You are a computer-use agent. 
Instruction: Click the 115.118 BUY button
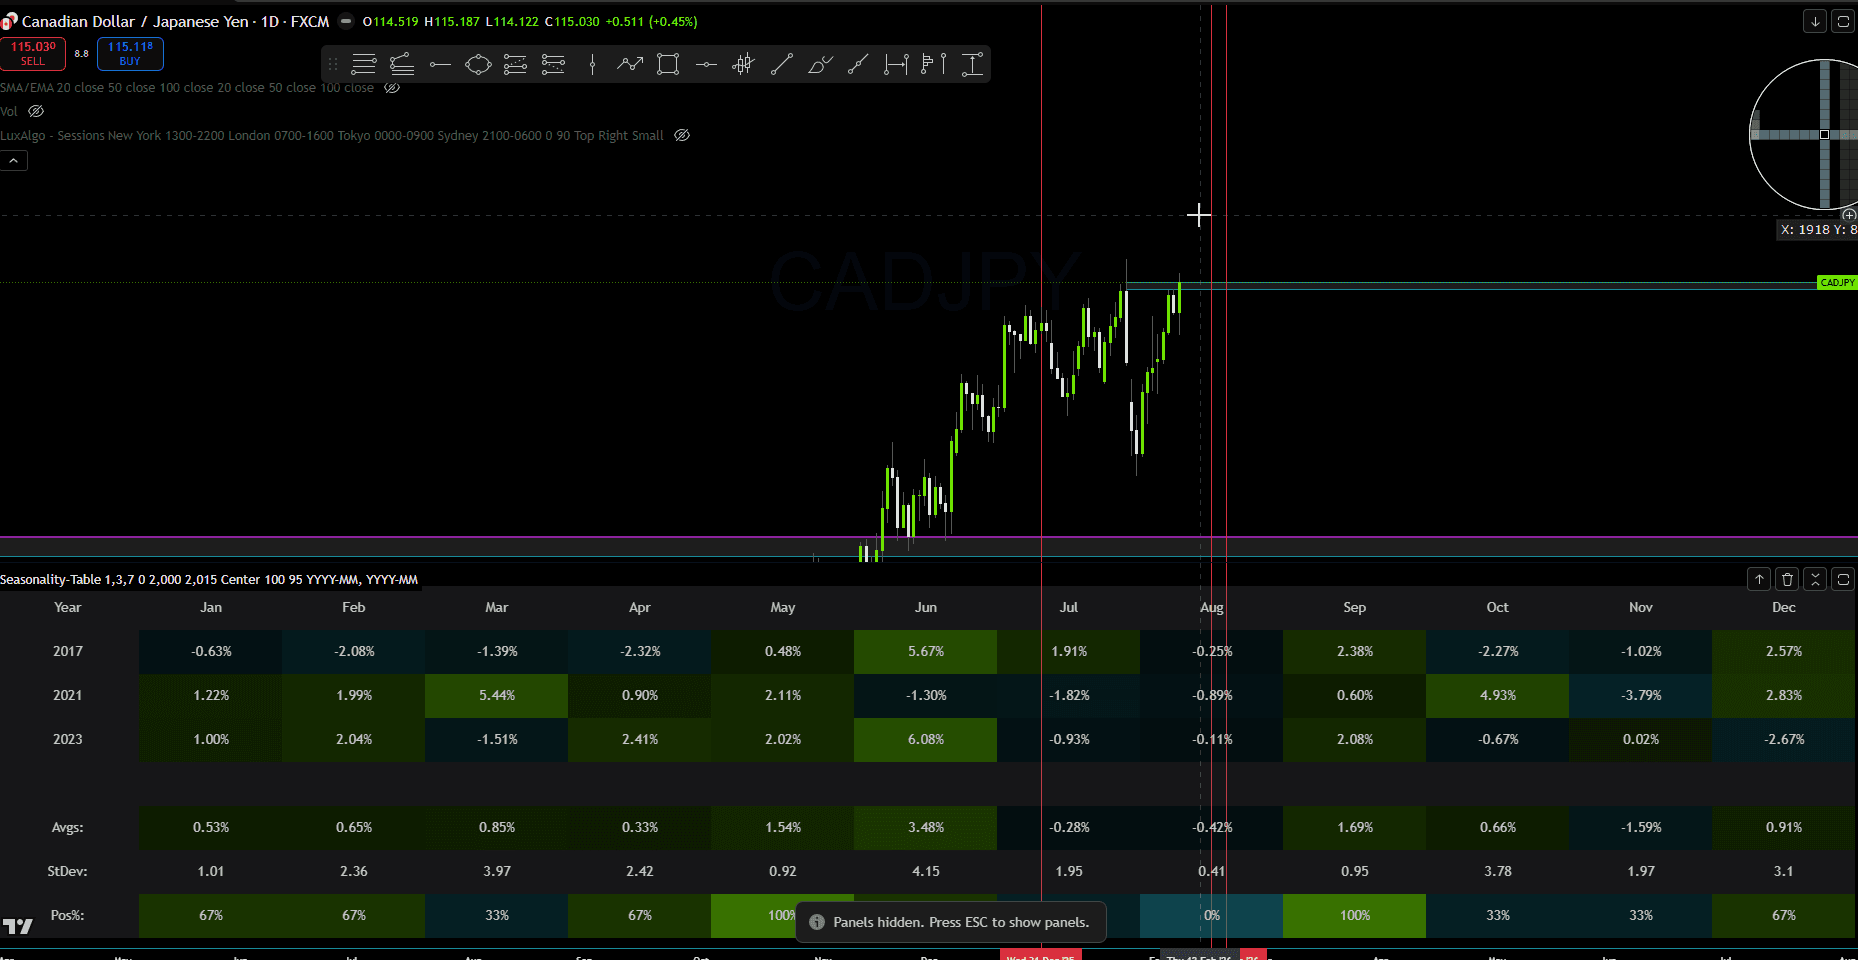[130, 54]
